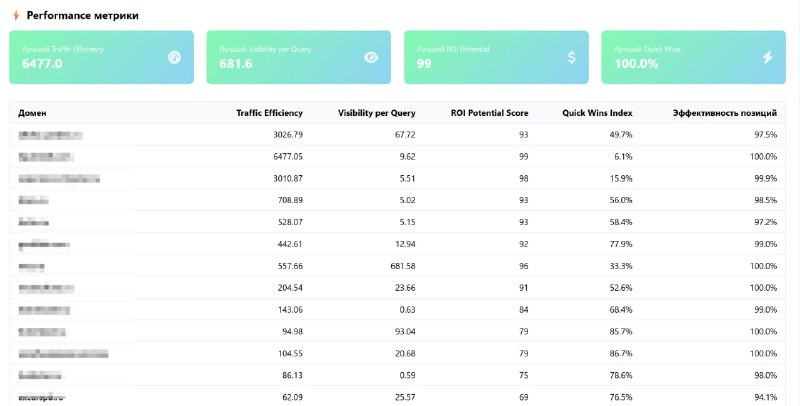The image size is (800, 406).
Task: Click the bolt icon in Quick Wins card
Action: pyautogui.click(x=767, y=57)
